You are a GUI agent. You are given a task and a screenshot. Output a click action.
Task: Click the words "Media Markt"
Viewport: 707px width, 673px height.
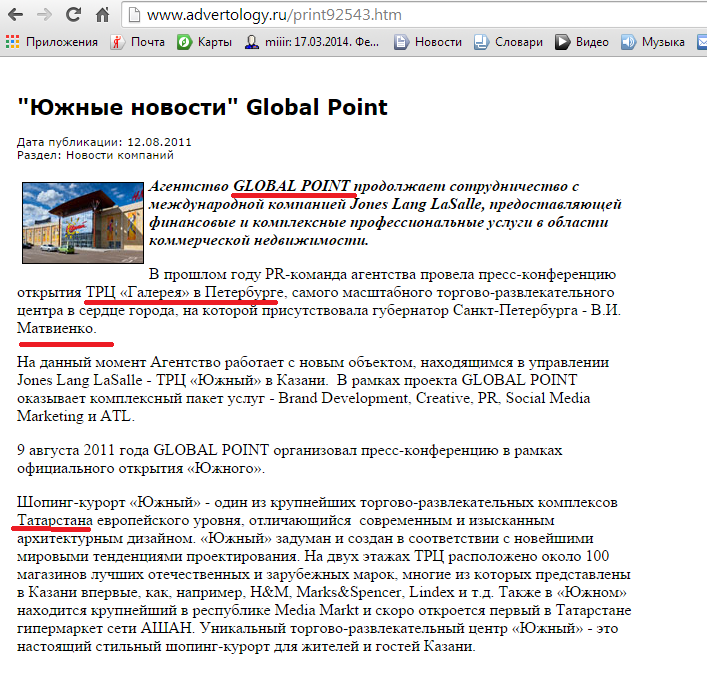click(317, 610)
